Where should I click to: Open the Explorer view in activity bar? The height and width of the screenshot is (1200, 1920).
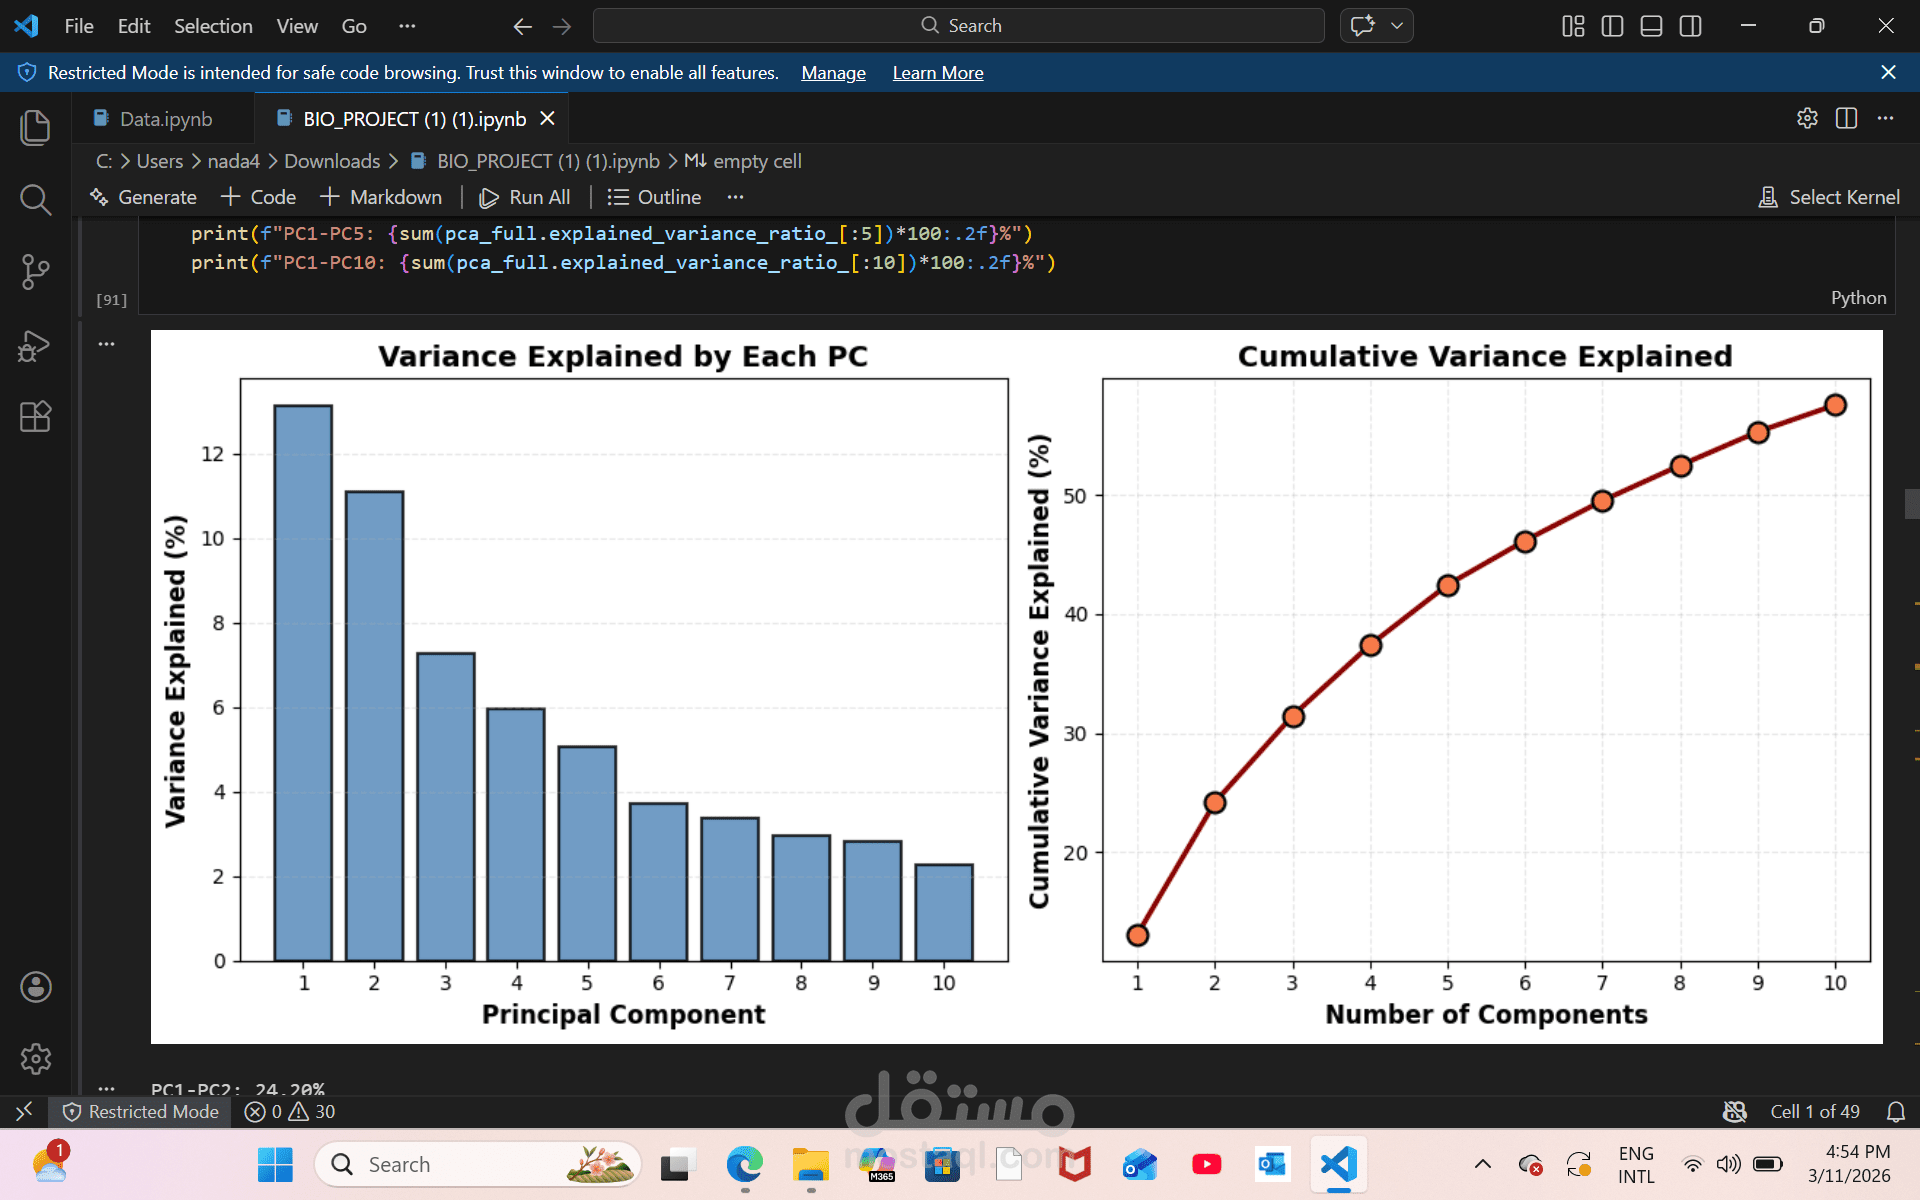pos(35,127)
